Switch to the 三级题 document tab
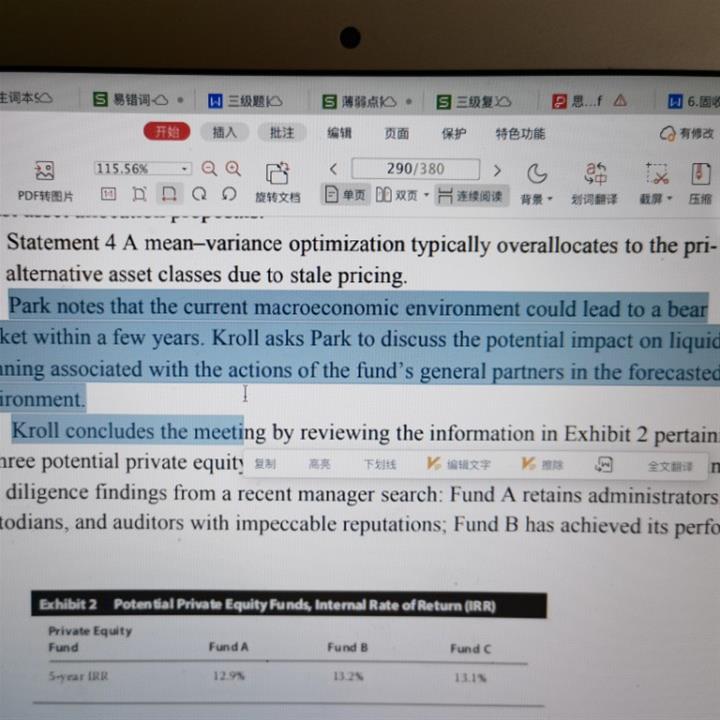The height and width of the screenshot is (720, 720). pos(245,101)
